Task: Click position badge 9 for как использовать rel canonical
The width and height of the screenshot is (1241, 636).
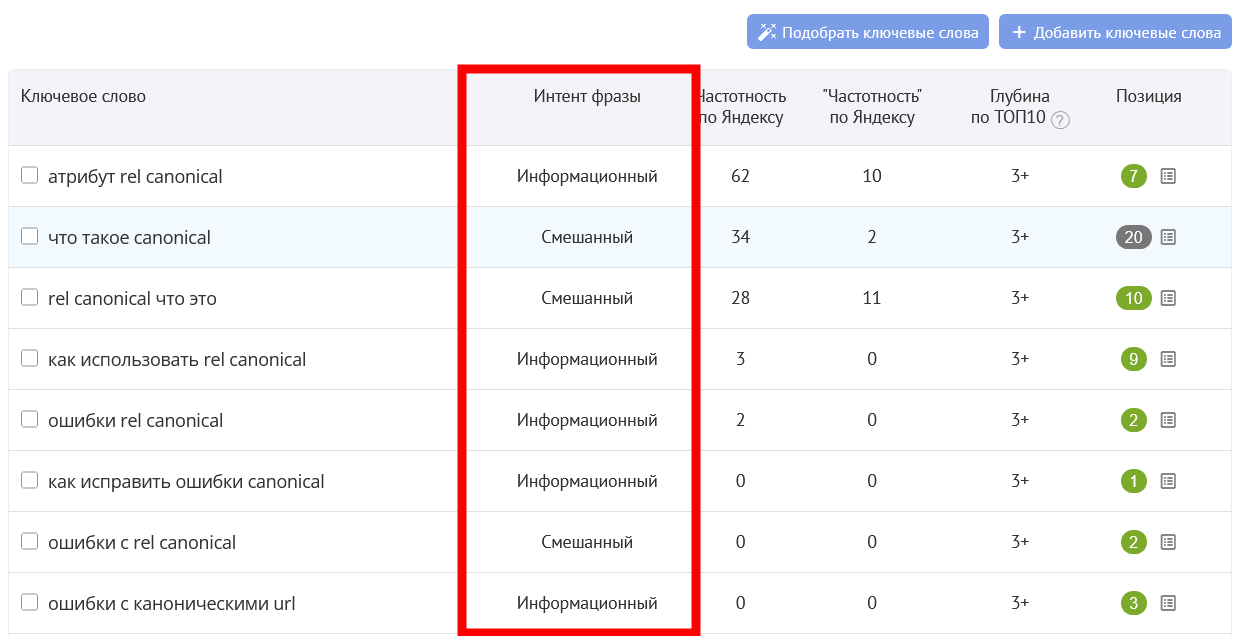Action: coord(1134,359)
